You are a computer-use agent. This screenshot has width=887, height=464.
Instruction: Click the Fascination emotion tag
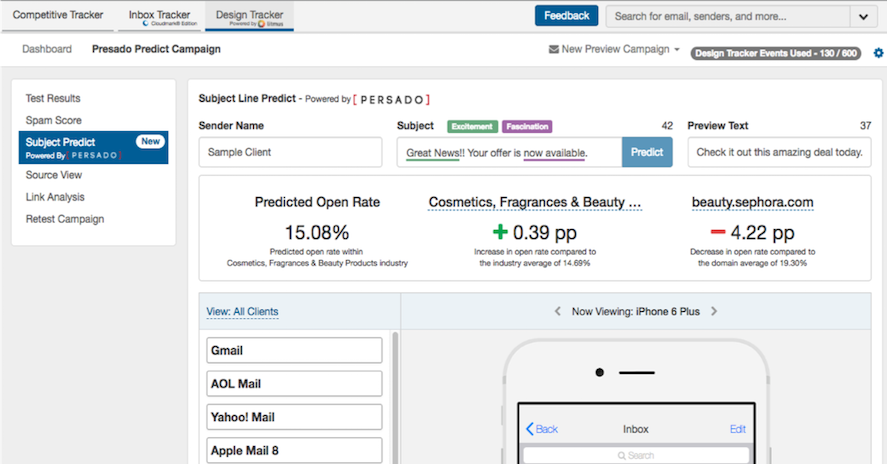[527, 126]
